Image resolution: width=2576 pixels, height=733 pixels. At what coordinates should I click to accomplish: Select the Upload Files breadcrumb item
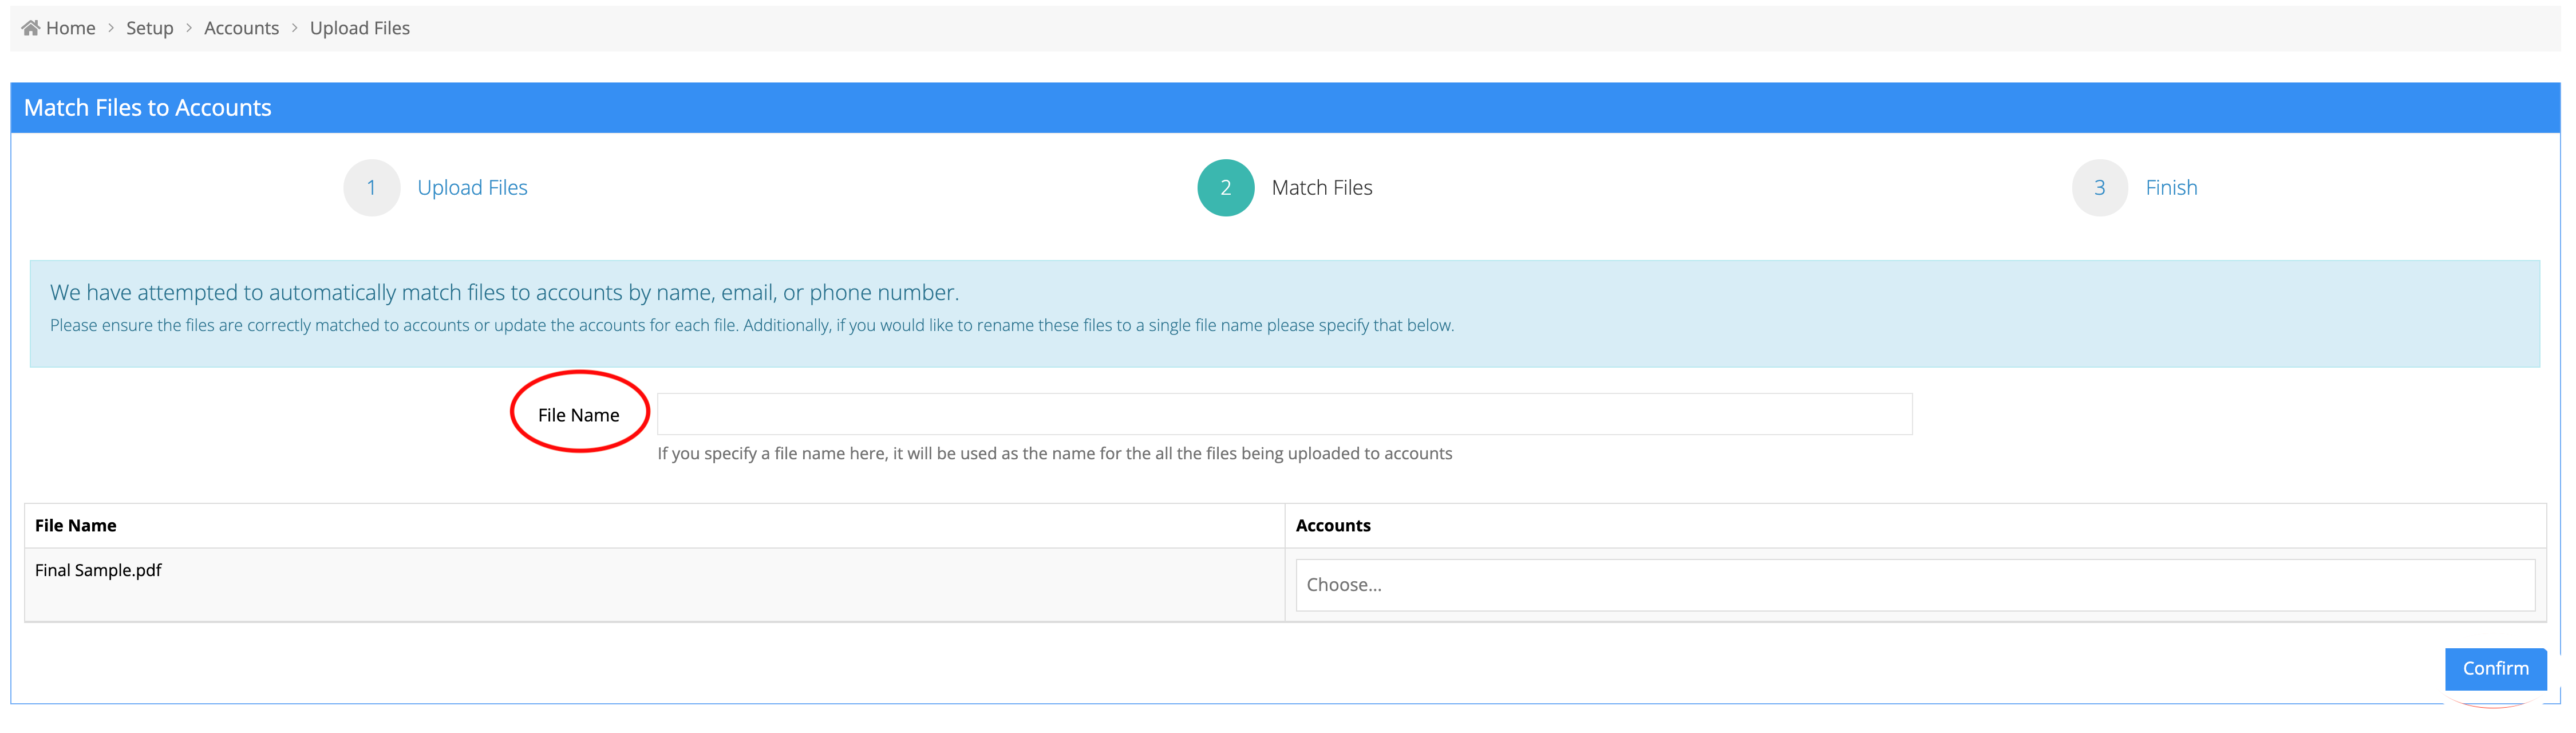(359, 28)
